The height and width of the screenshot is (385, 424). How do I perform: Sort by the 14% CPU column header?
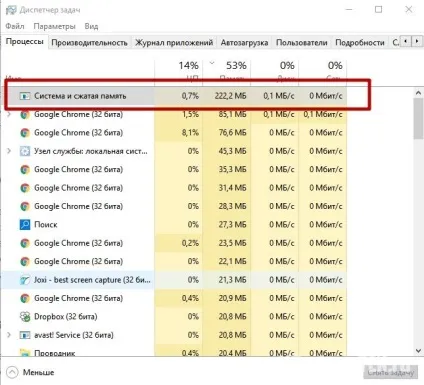pos(178,71)
